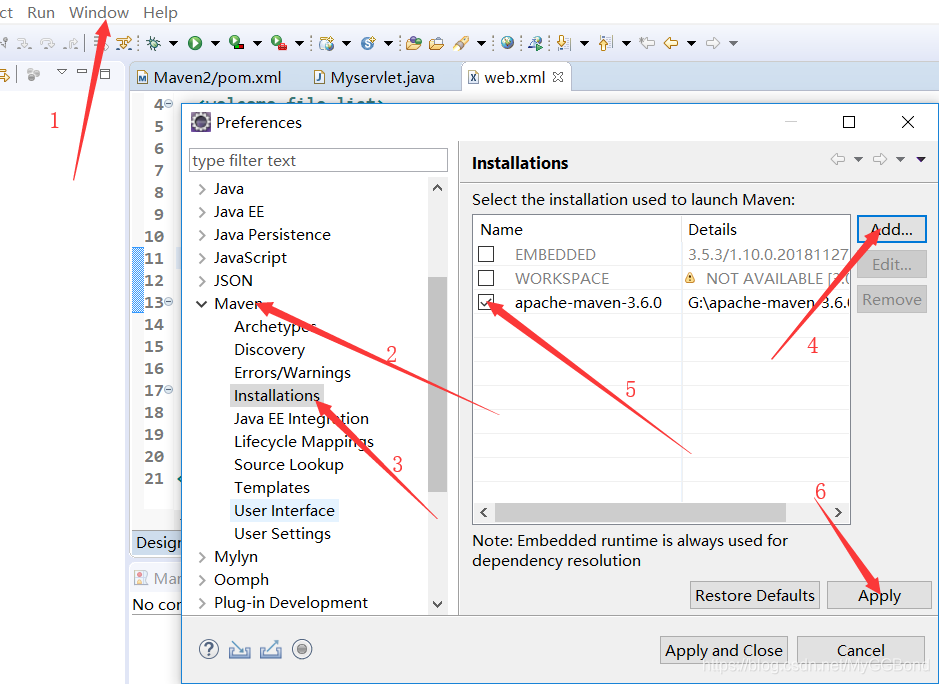Click the Export preferences icon
This screenshot has height=684, width=939.
click(271, 649)
